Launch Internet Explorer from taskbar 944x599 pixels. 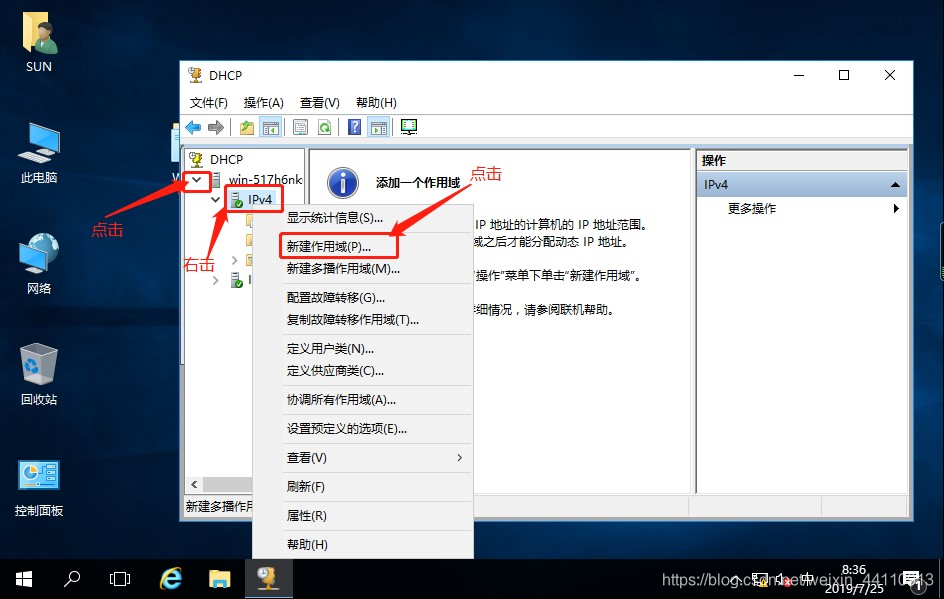click(171, 580)
